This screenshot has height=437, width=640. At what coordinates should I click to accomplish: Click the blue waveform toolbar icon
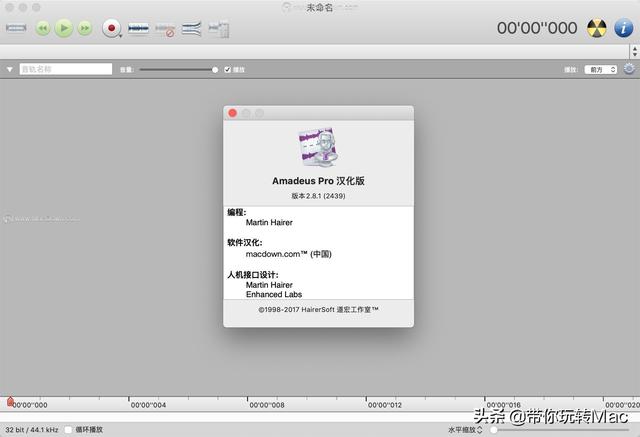coord(138,28)
